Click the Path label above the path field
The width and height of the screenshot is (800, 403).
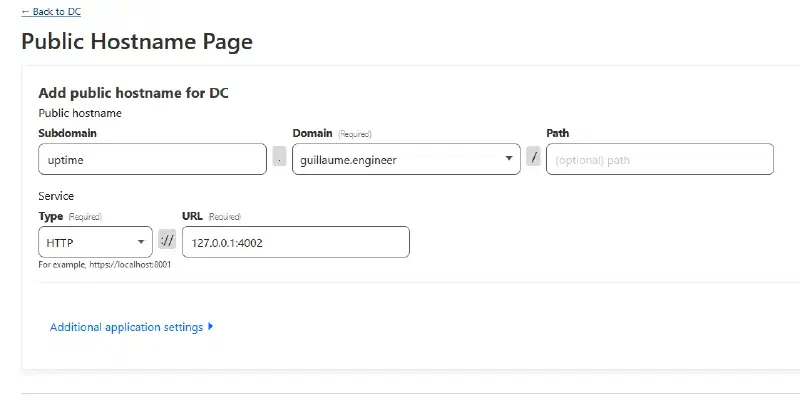click(558, 133)
